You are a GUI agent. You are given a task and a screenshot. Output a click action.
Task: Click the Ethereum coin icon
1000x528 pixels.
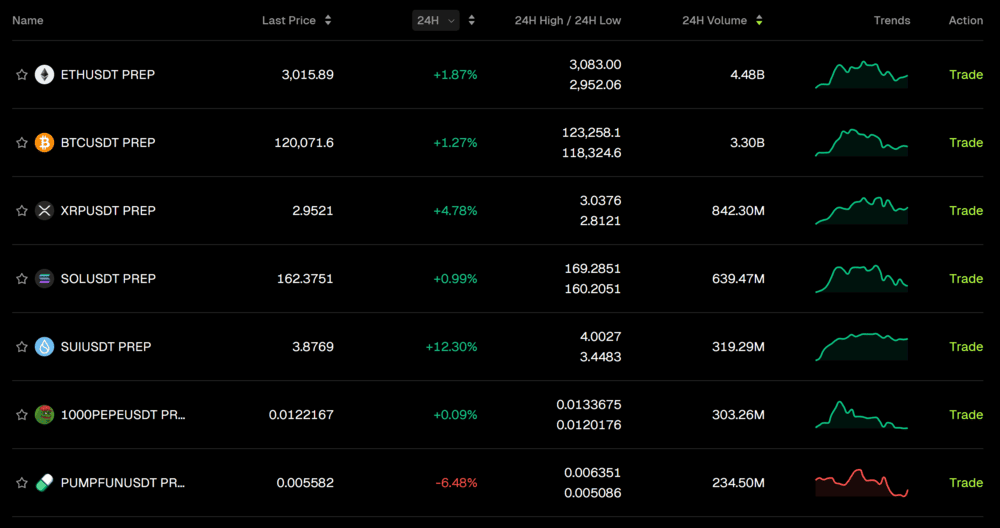click(x=44, y=75)
